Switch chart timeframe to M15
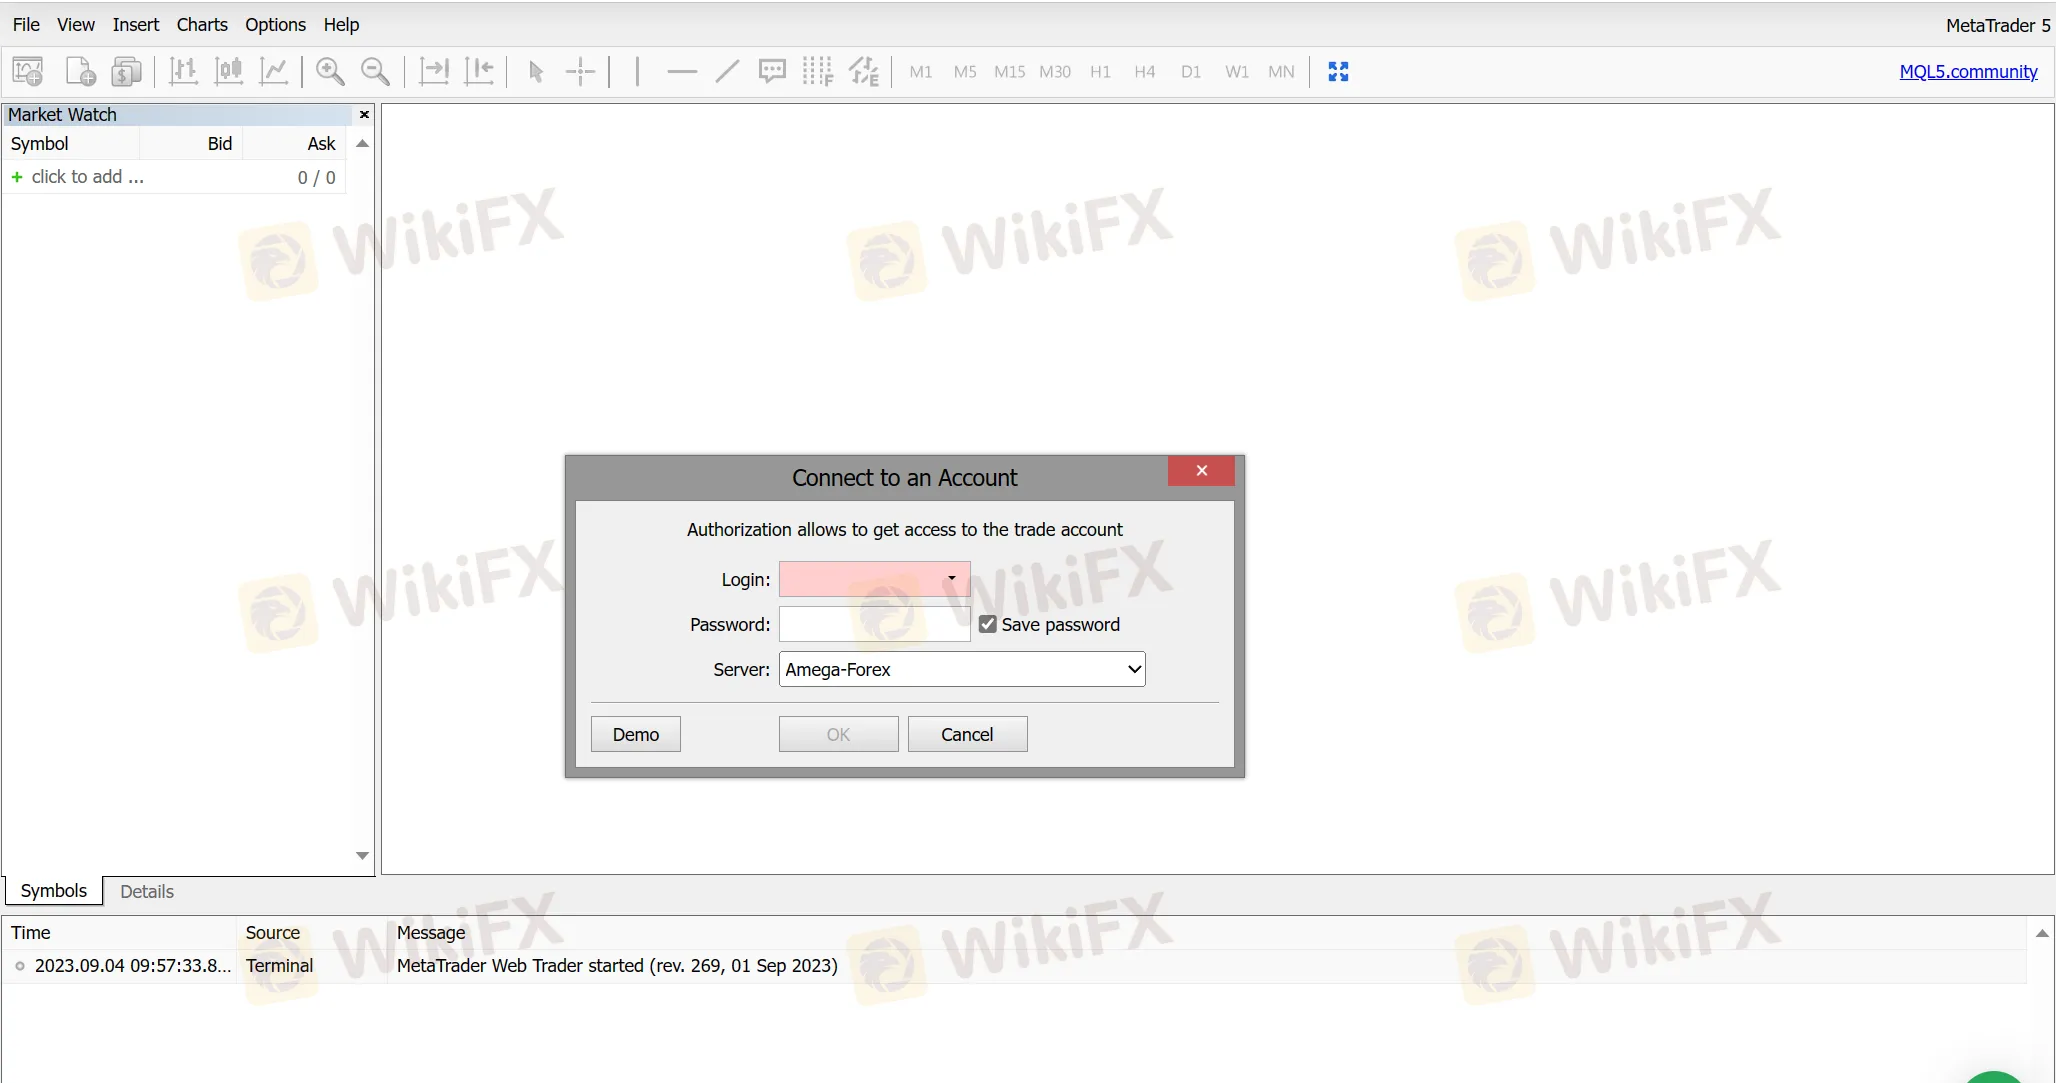The height and width of the screenshot is (1083, 2056). tap(1010, 72)
